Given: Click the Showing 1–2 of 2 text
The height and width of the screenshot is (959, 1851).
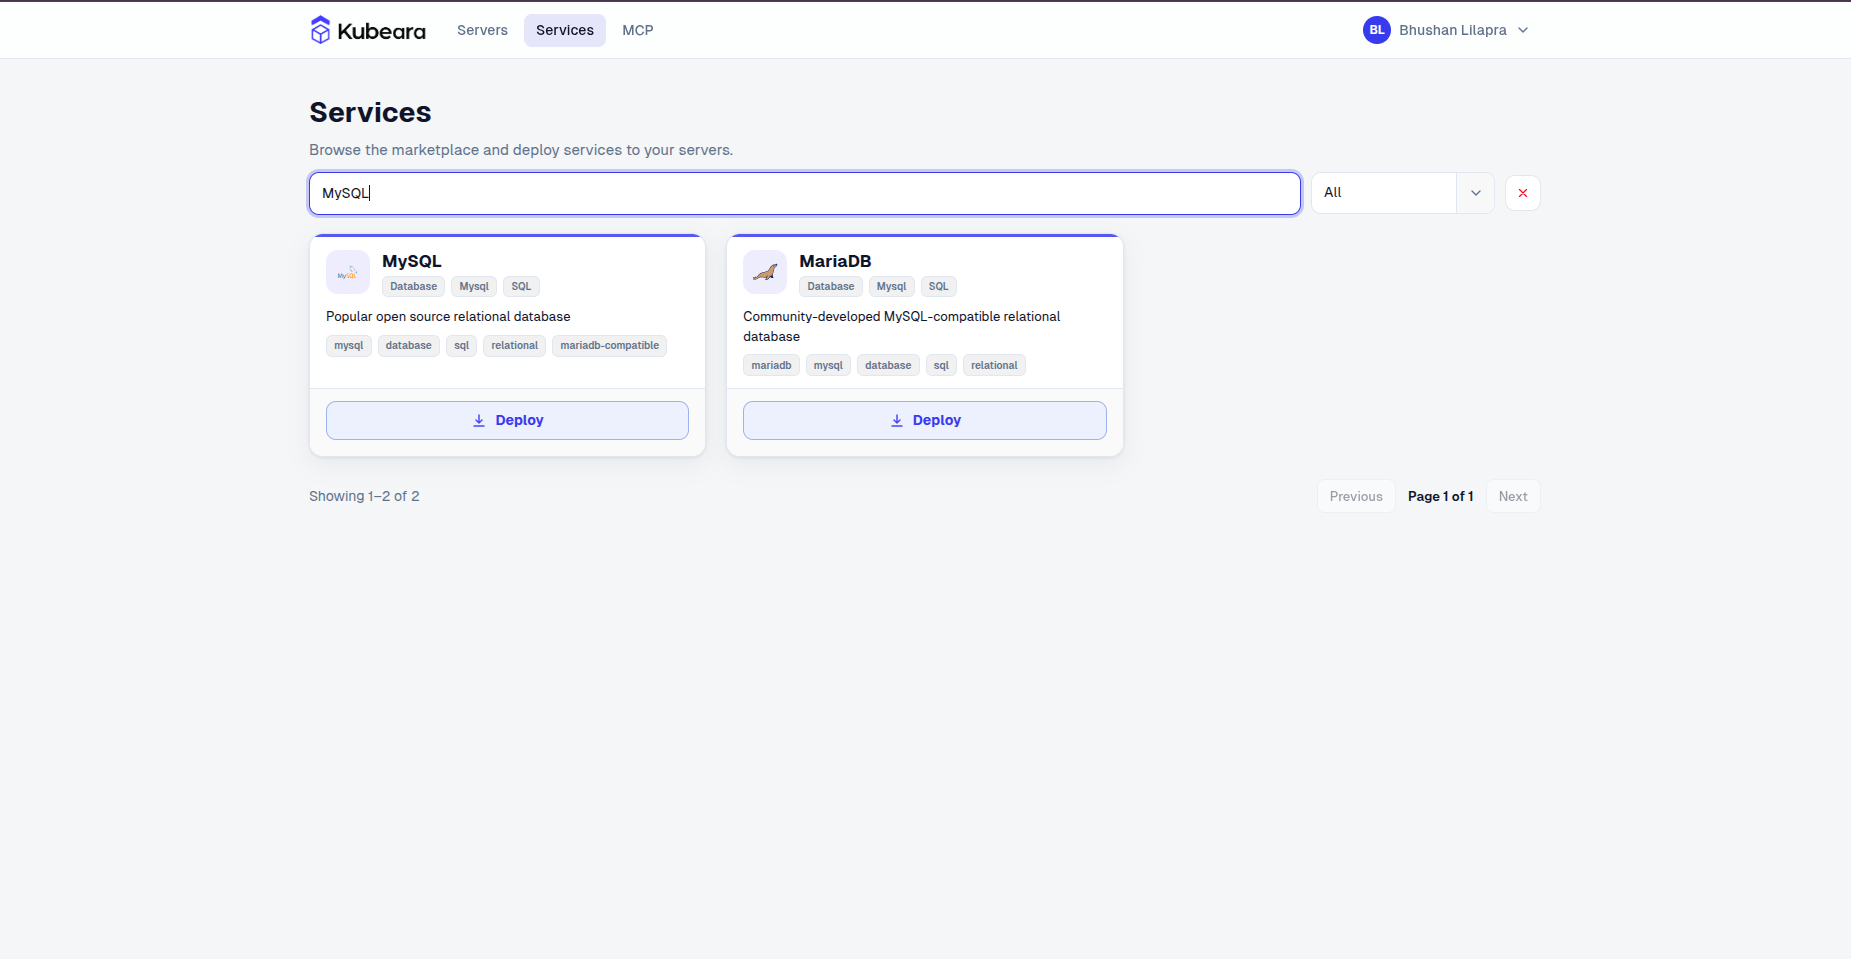Looking at the screenshot, I should click(364, 496).
